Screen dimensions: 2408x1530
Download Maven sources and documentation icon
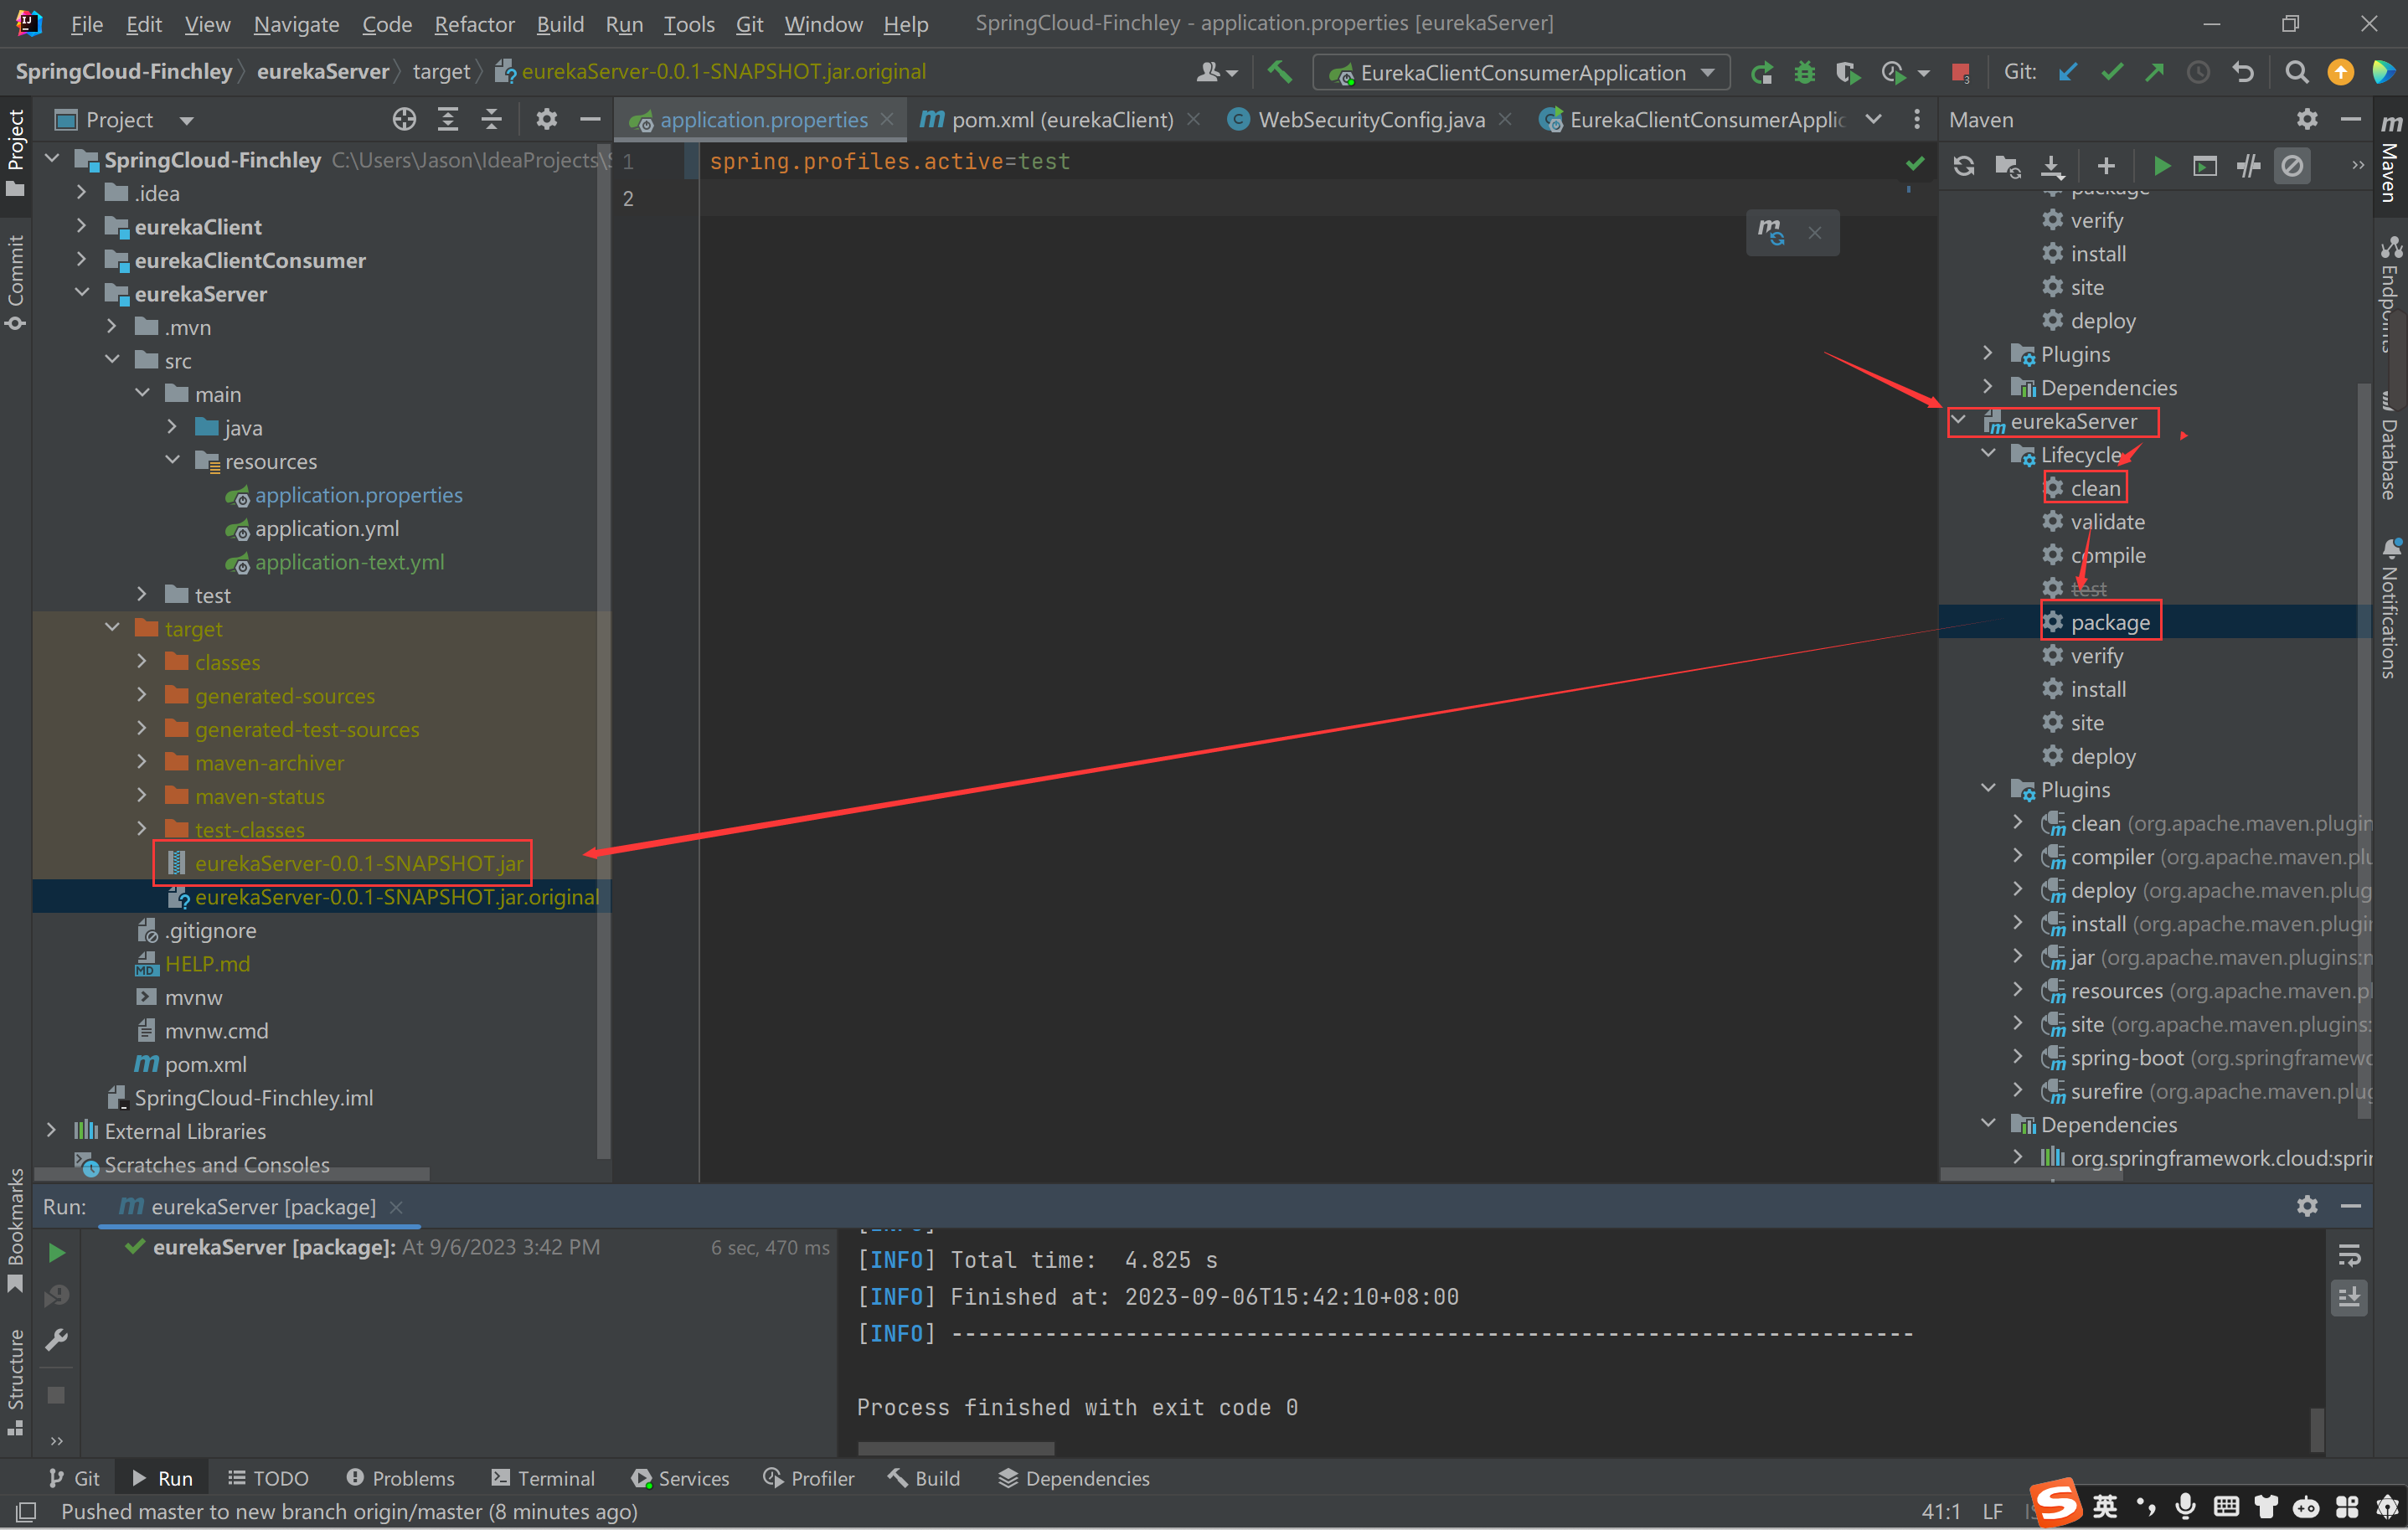point(2052,166)
